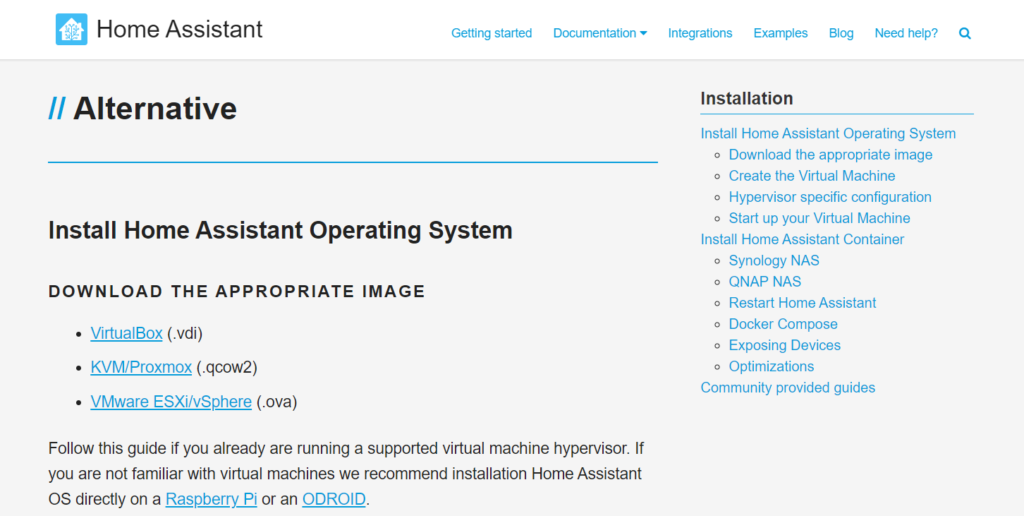Click the Home Assistant logo icon
Image resolution: width=1024 pixels, height=516 pixels.
point(71,30)
